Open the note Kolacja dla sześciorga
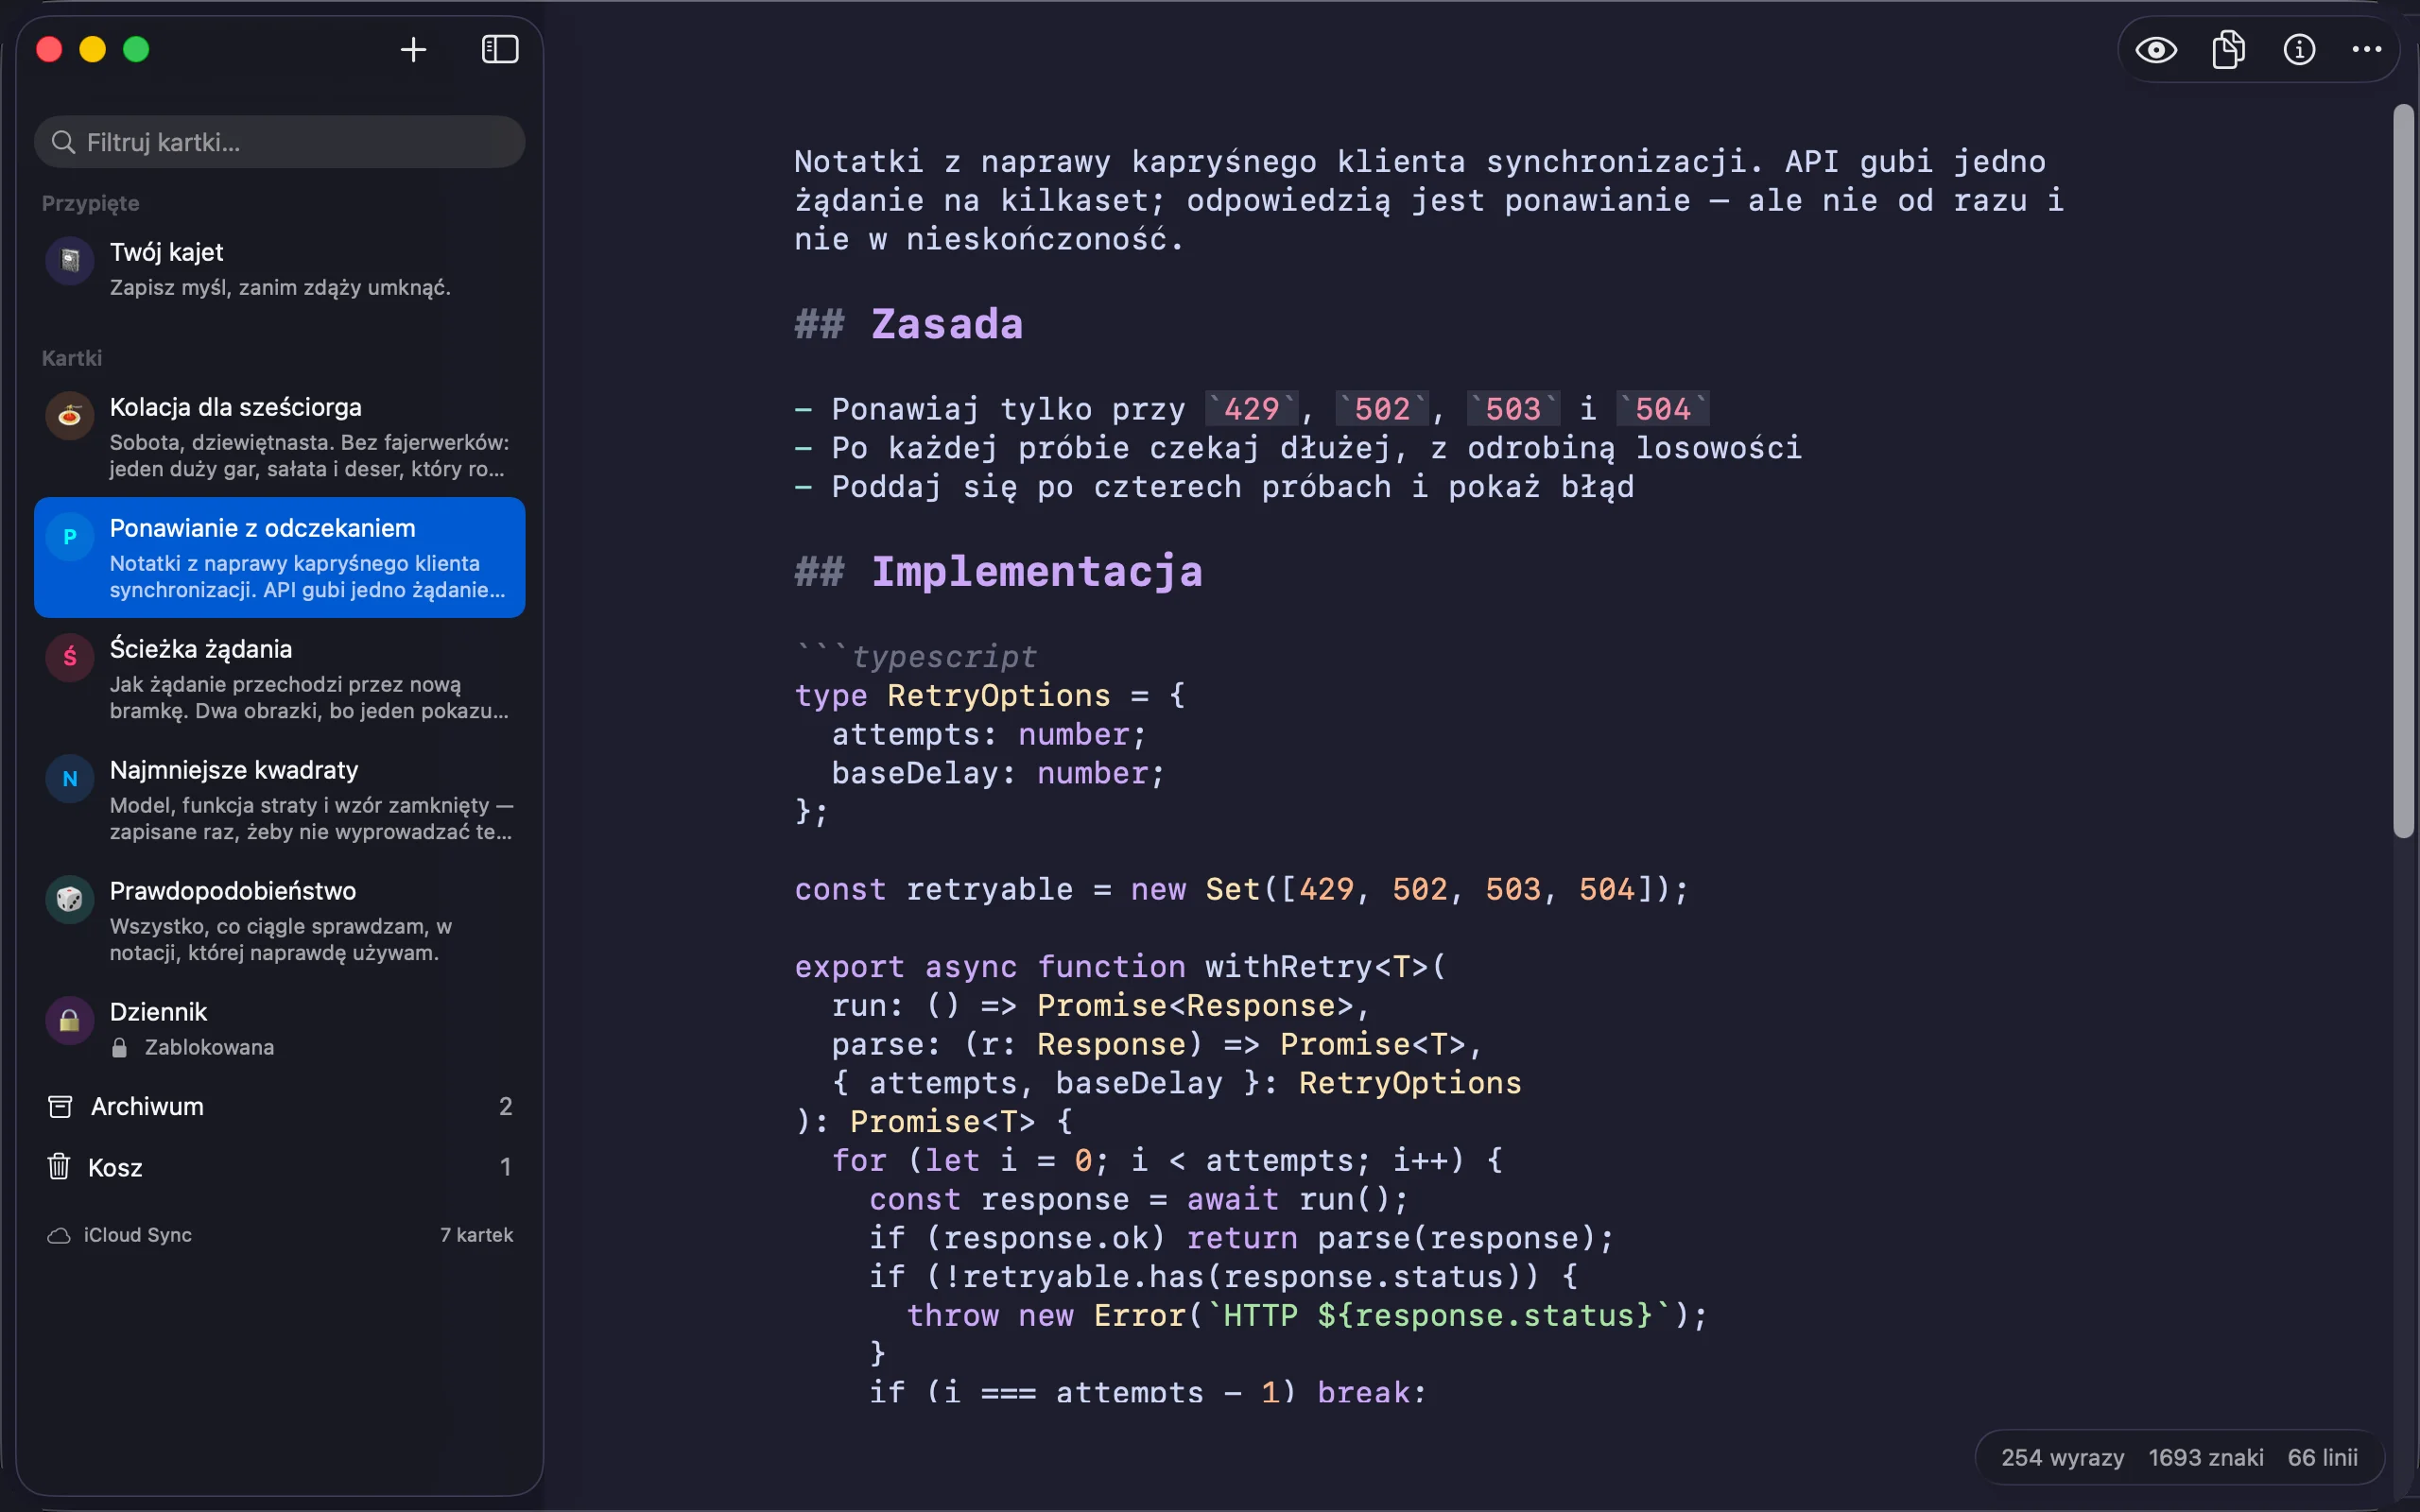Screen dimensions: 2420x1512 279,437
